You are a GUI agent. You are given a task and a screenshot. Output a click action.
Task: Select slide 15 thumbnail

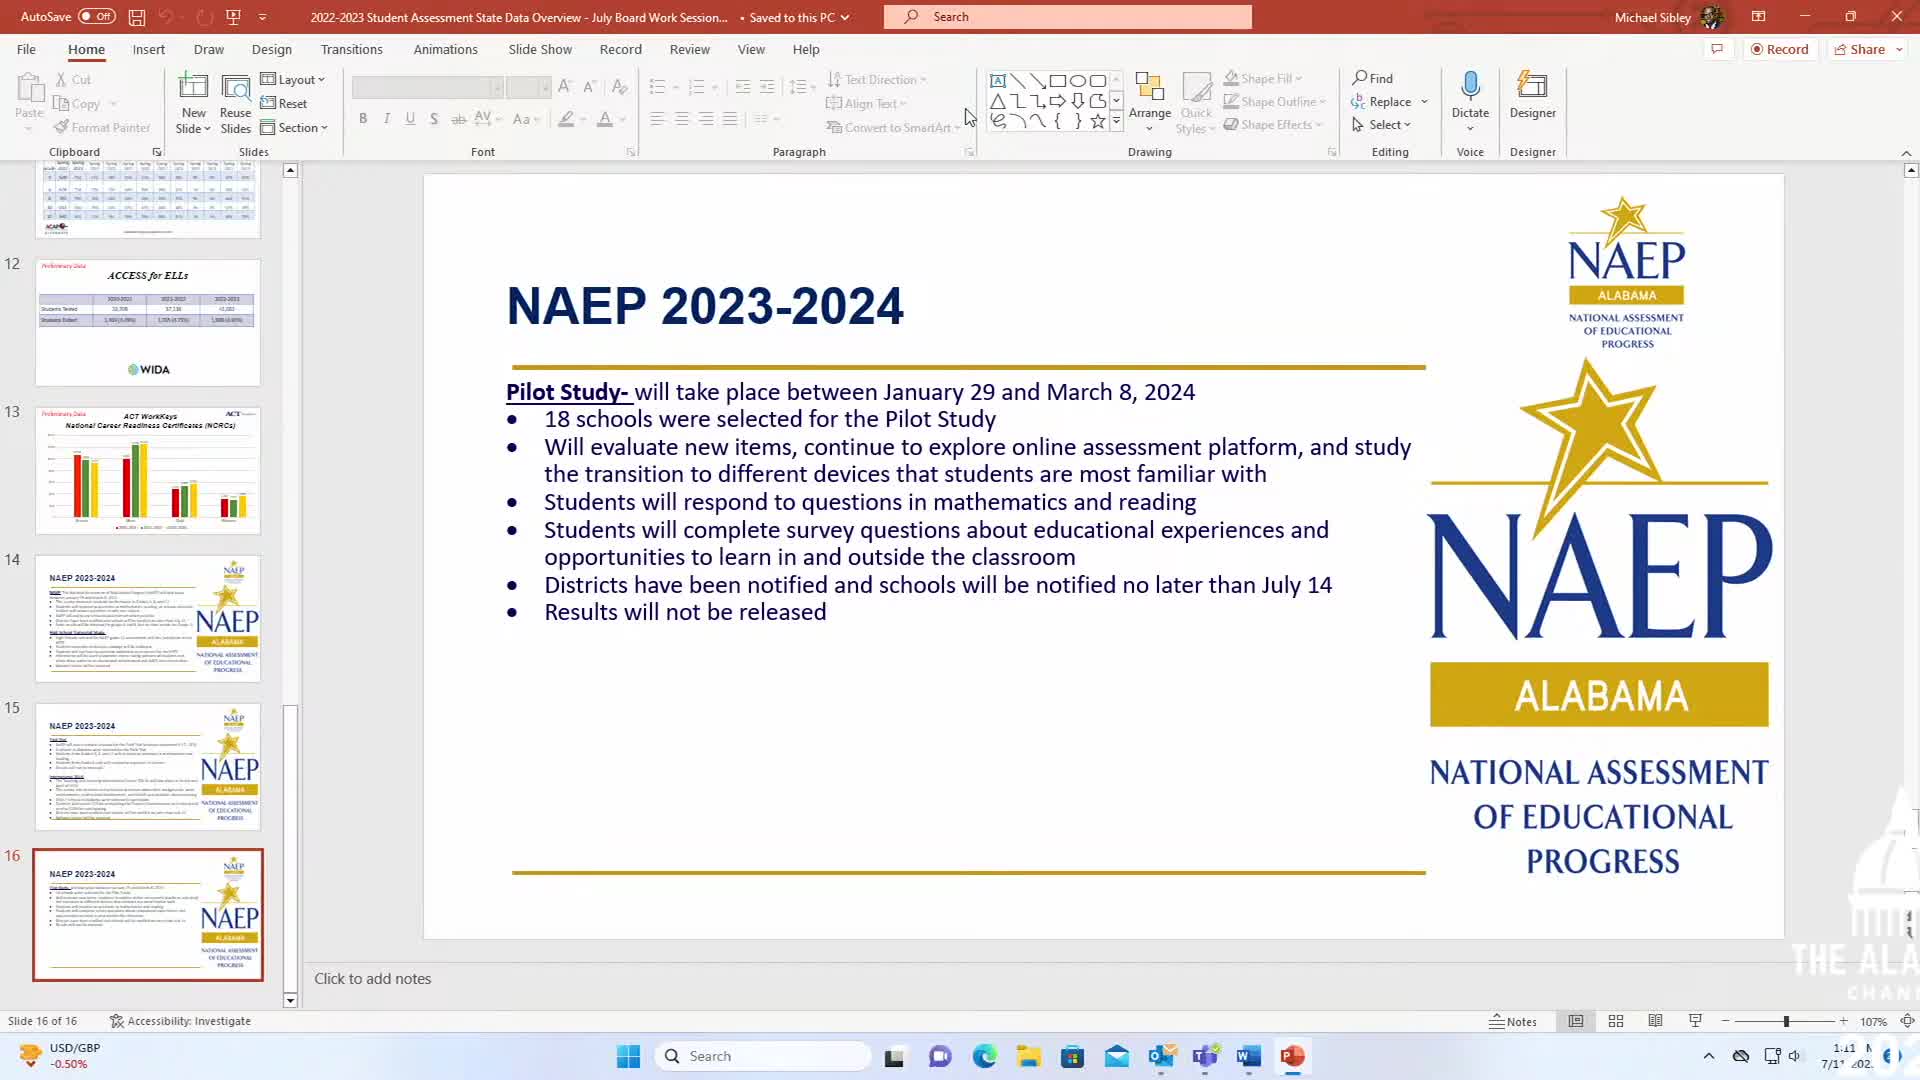click(x=148, y=767)
